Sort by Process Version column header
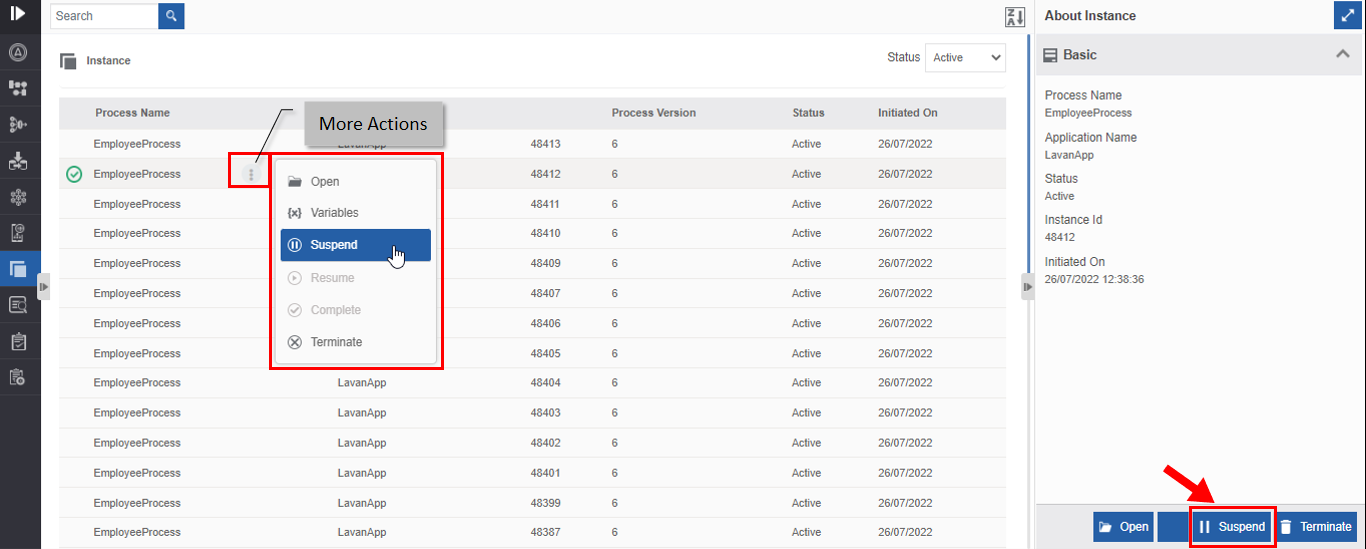 [654, 113]
